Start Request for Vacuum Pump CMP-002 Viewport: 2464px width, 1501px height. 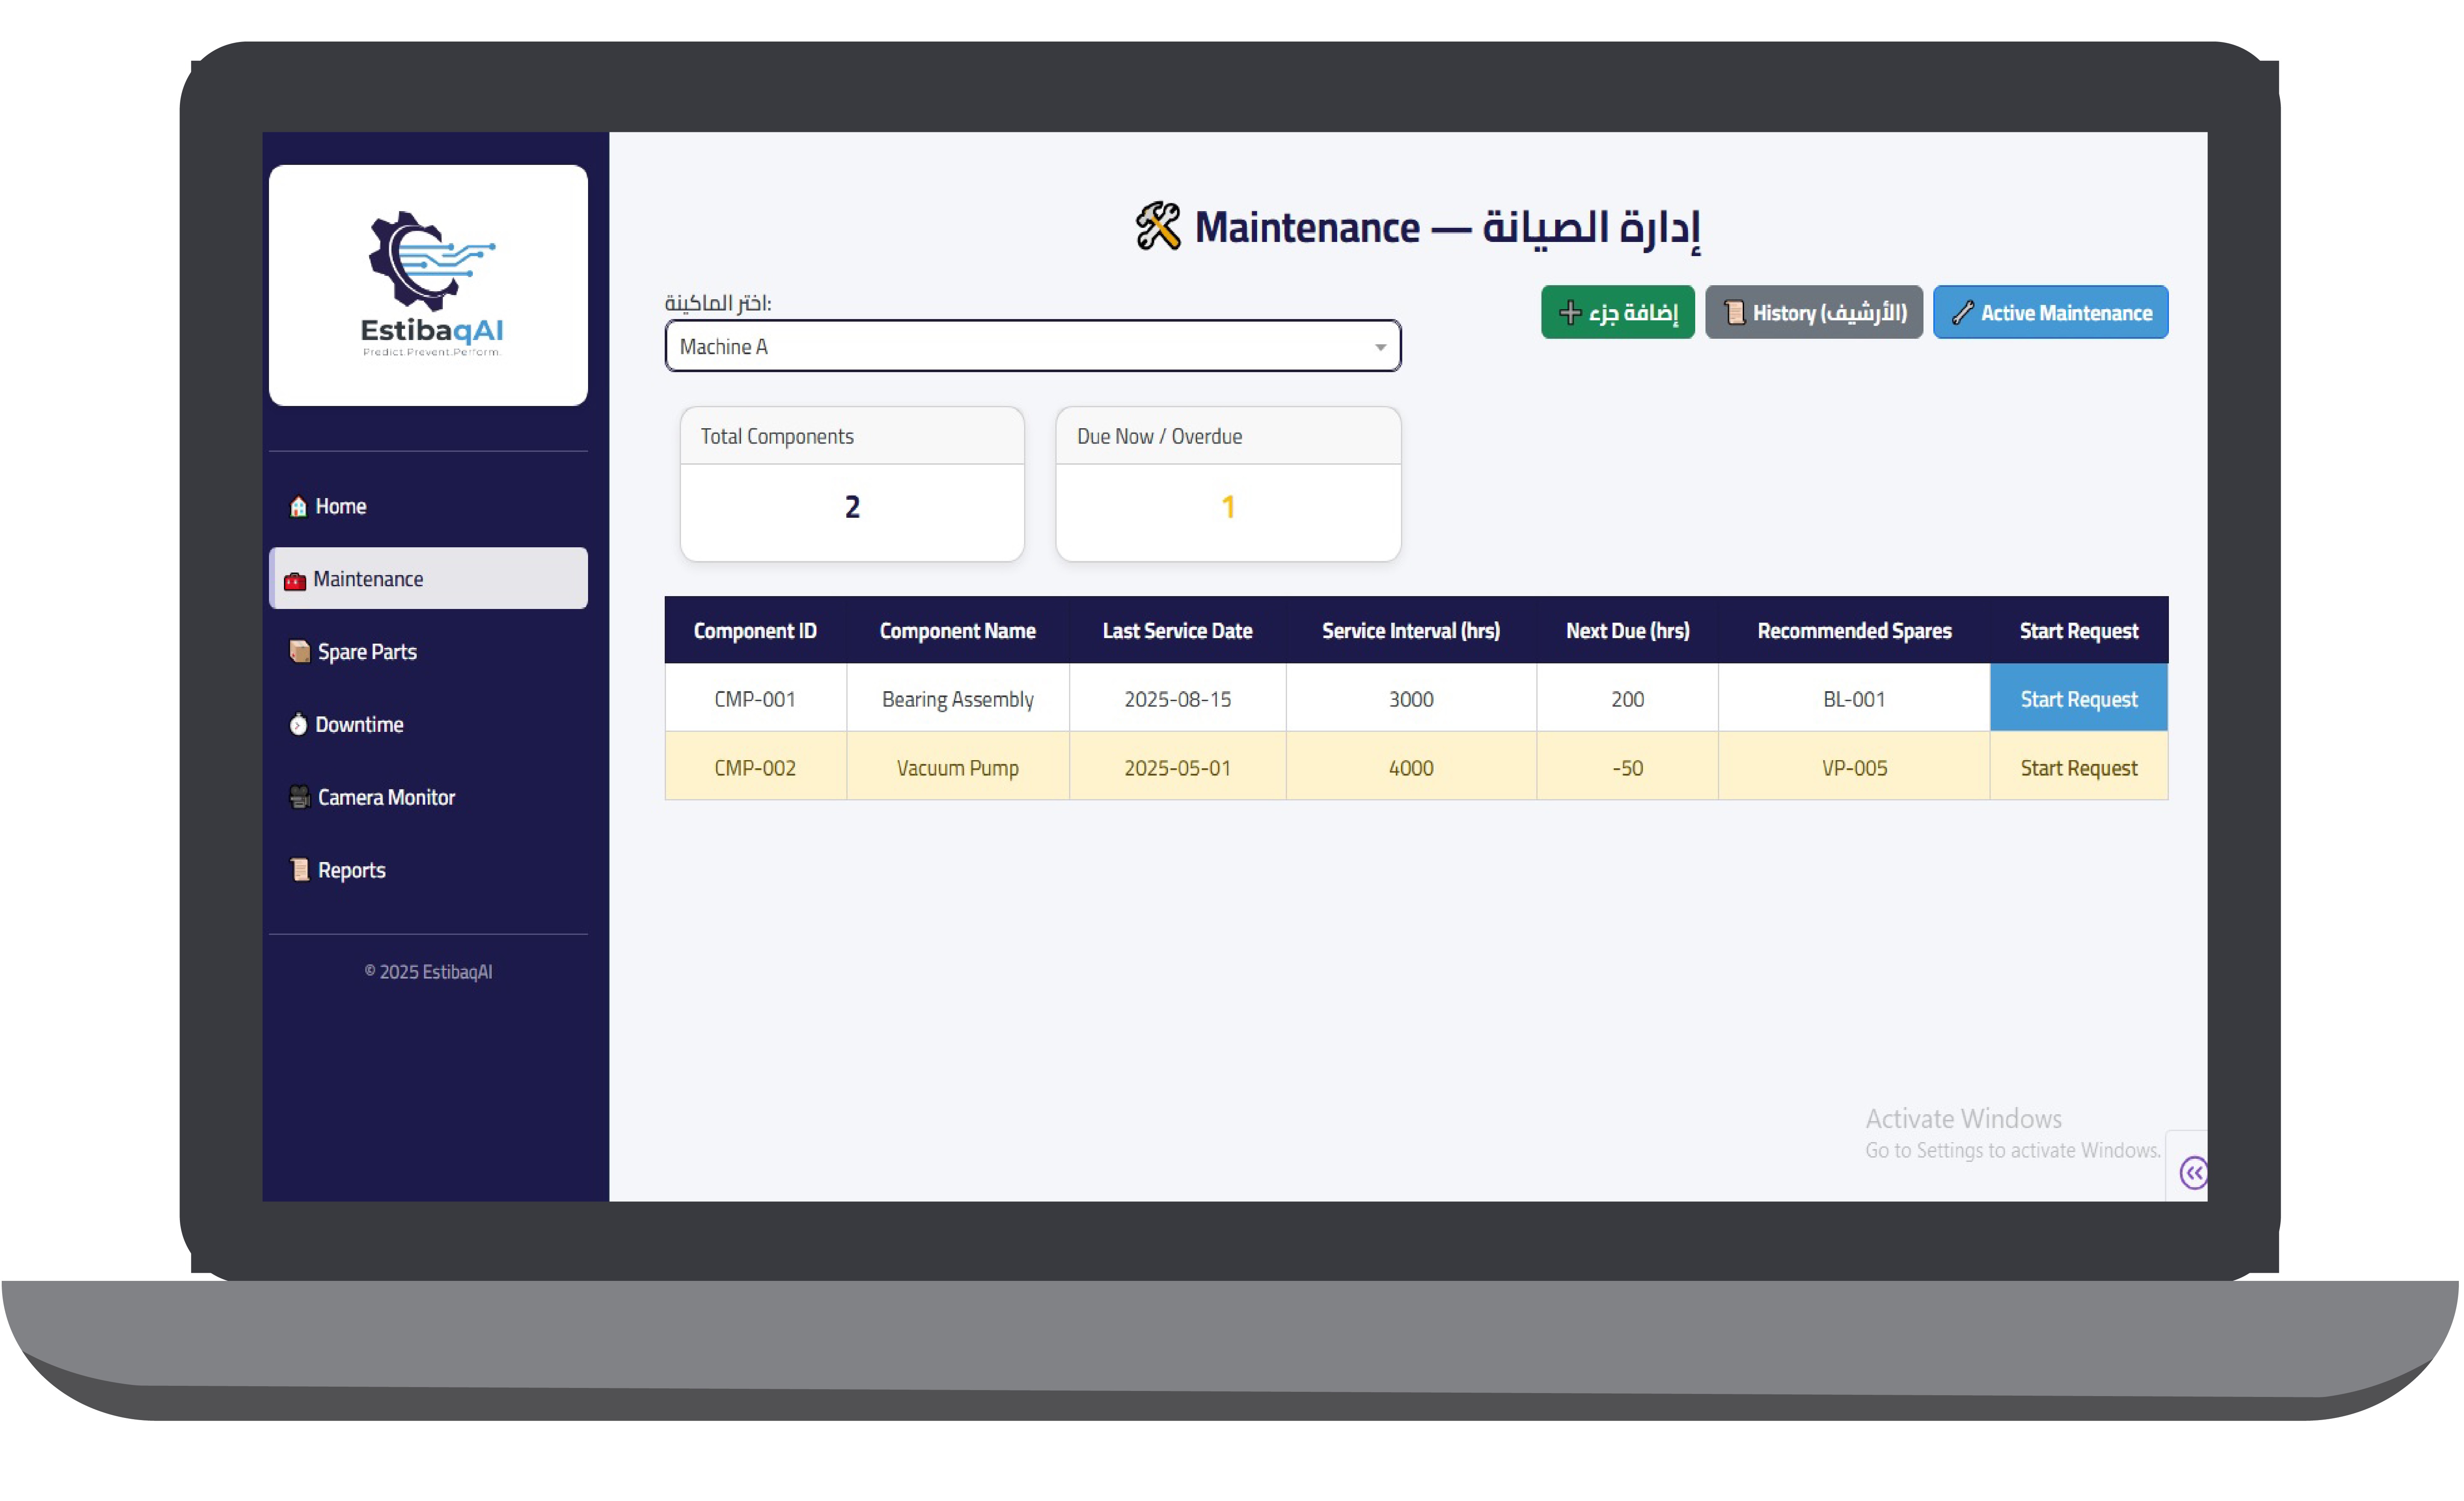click(2078, 768)
